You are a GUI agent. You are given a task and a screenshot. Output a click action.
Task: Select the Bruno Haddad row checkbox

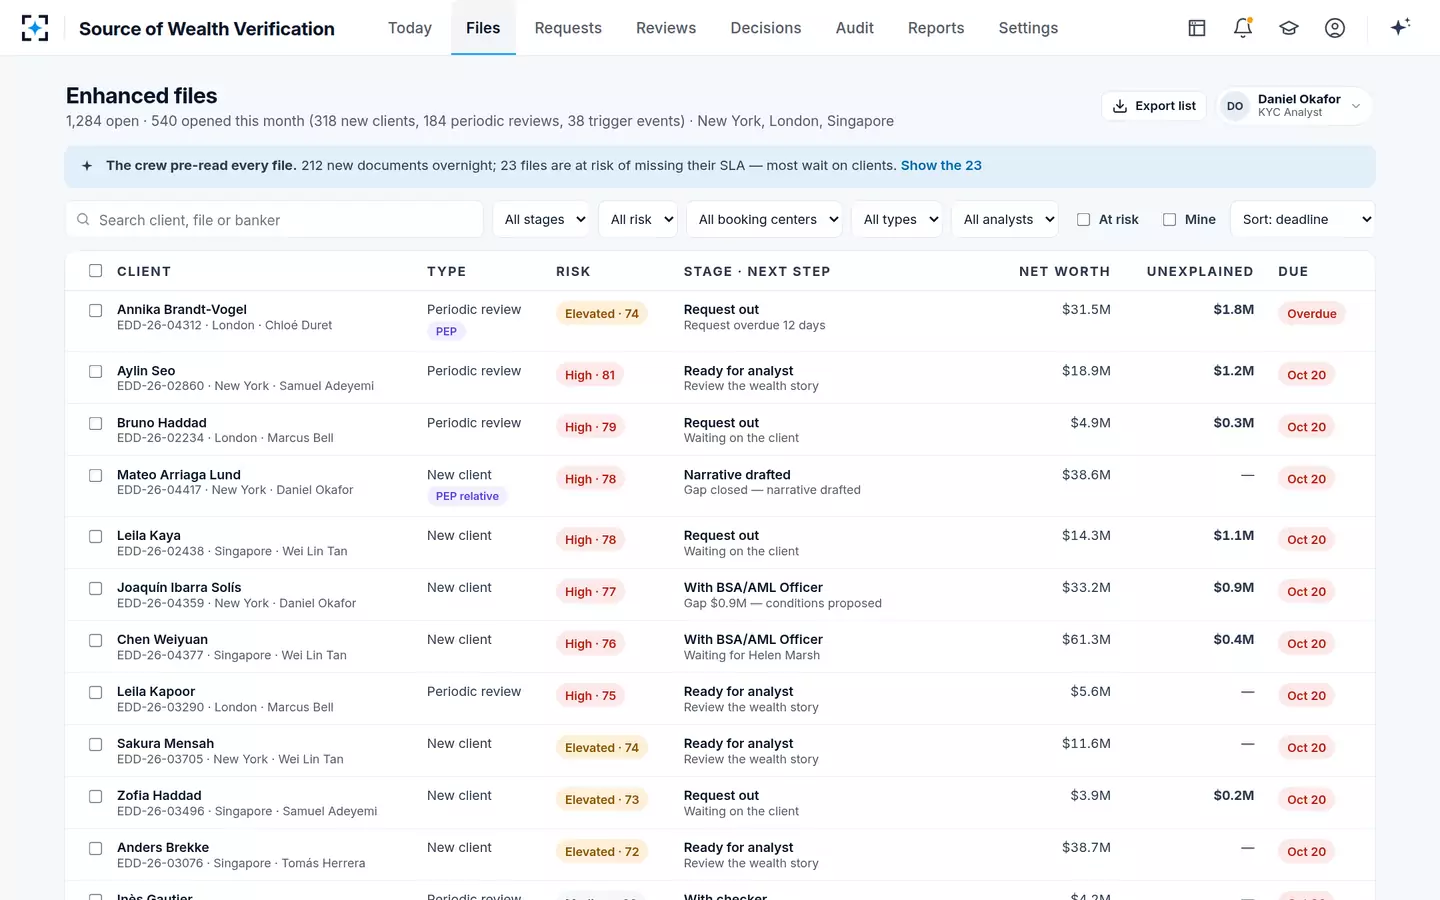tap(95, 423)
